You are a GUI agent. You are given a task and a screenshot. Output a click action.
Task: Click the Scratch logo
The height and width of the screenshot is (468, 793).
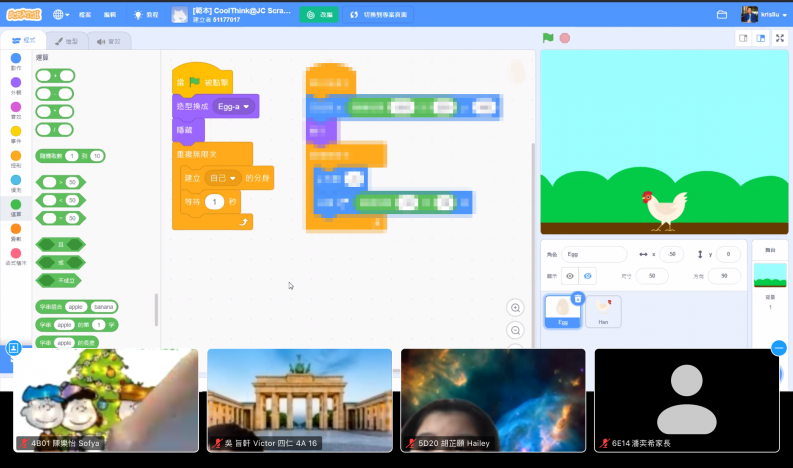click(22, 15)
